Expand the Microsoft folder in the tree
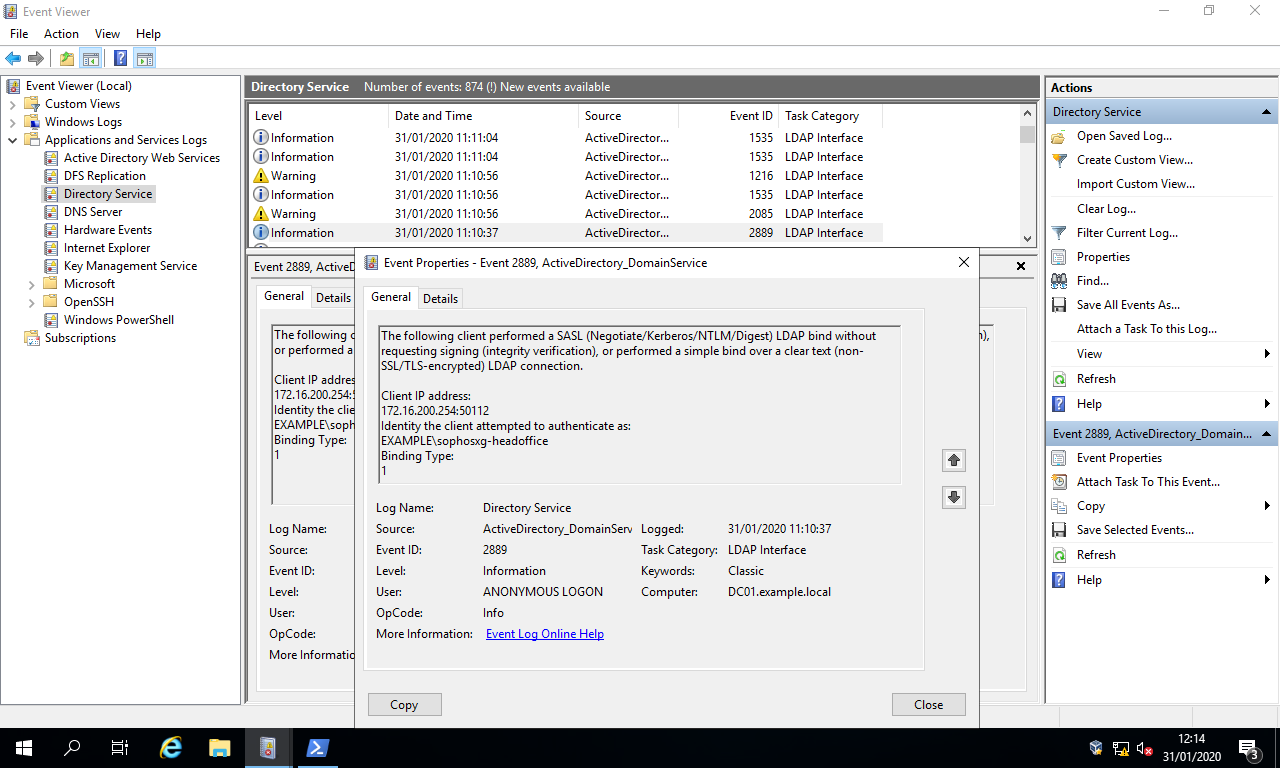 (x=31, y=283)
